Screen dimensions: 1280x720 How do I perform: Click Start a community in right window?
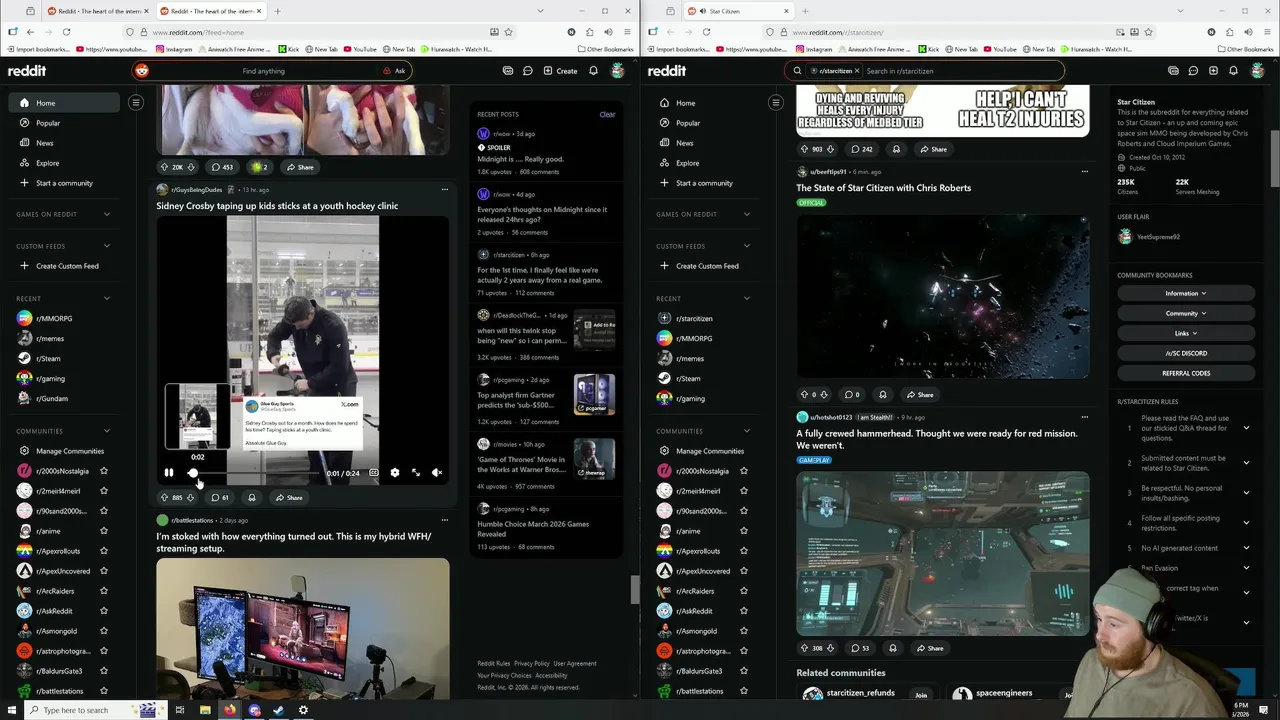click(704, 183)
